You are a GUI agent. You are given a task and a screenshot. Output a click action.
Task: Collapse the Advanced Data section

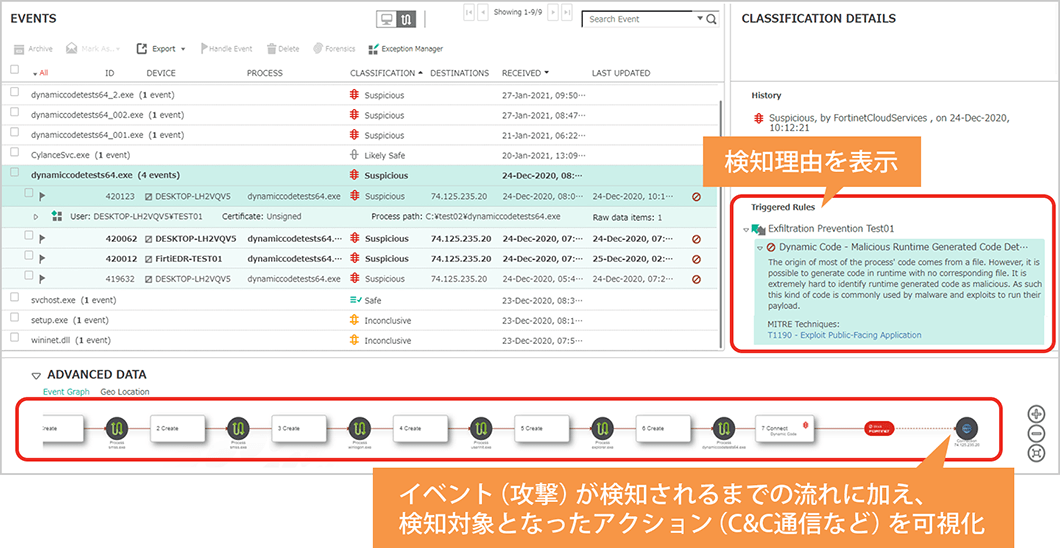pos(36,375)
